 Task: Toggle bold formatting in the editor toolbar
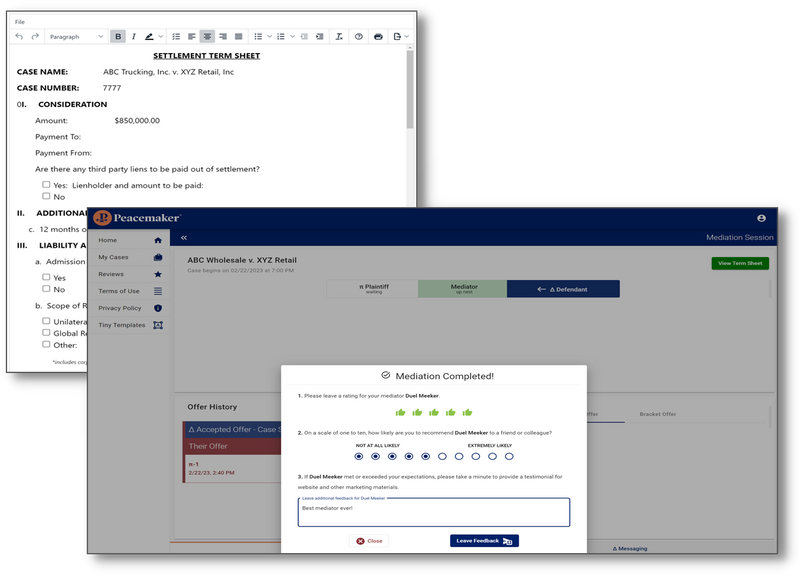tap(118, 36)
